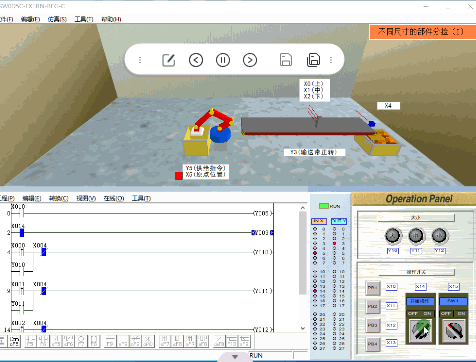Go to previous step with left arrow circle

click(x=196, y=60)
